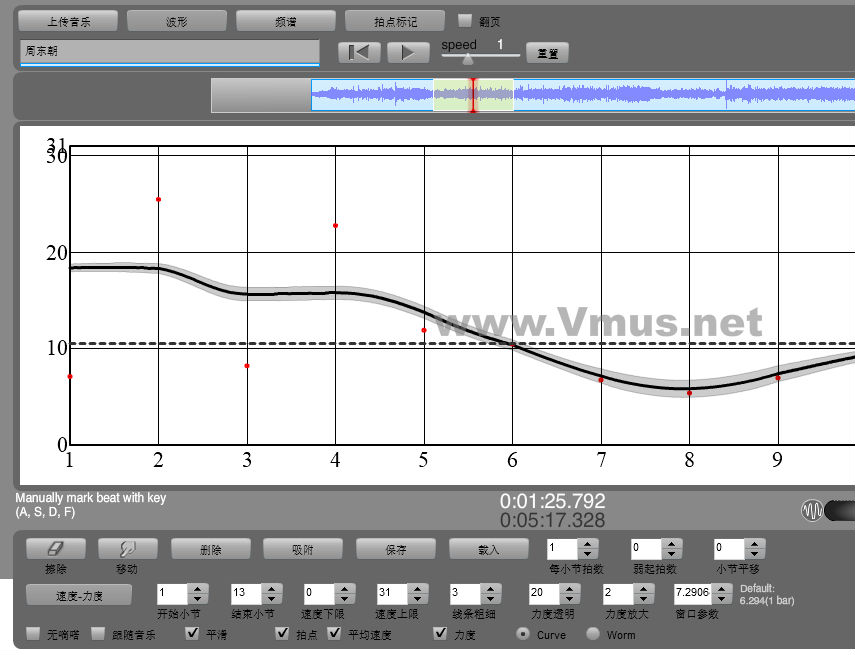The width and height of the screenshot is (855, 655).
Task: Increase the 结束小节 value with up arrow
Action: 271,588
